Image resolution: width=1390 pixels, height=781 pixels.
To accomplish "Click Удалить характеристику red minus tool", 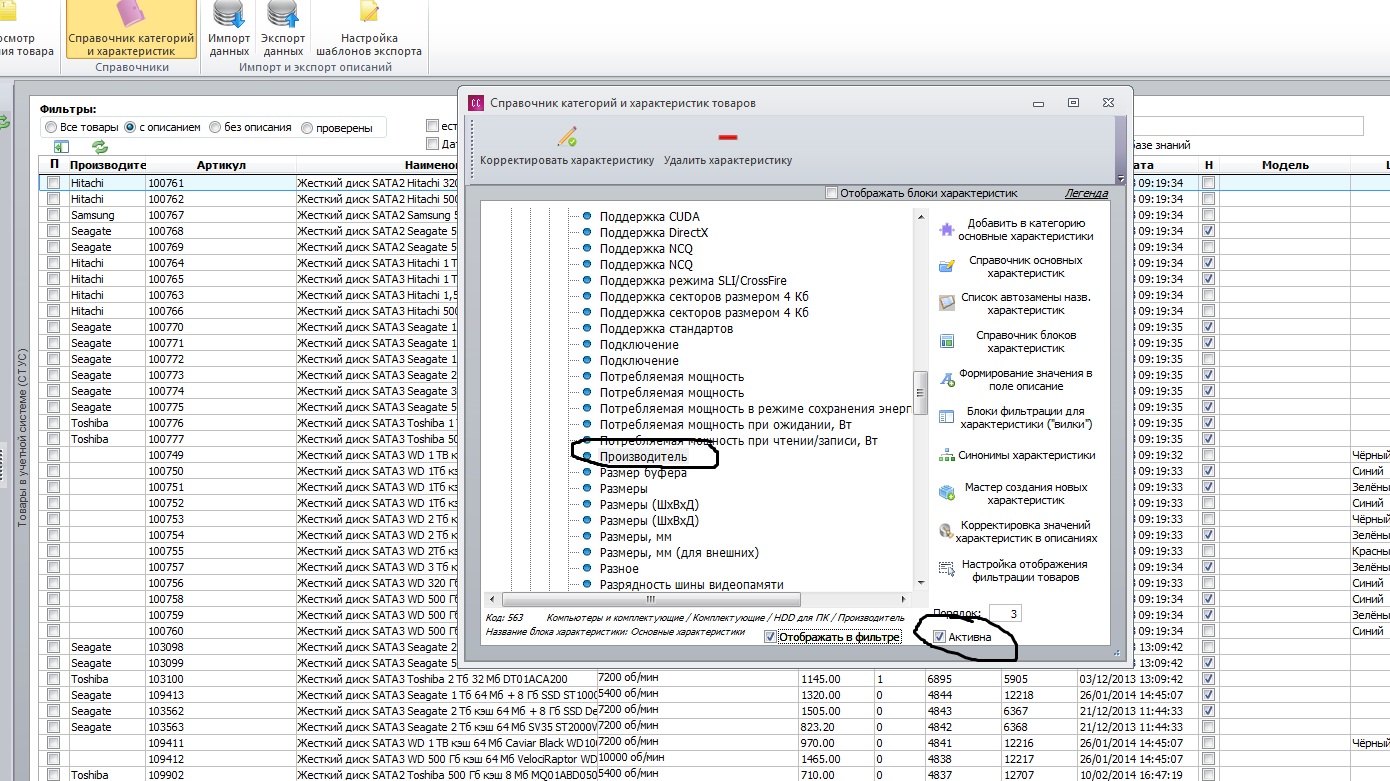I will [728, 145].
